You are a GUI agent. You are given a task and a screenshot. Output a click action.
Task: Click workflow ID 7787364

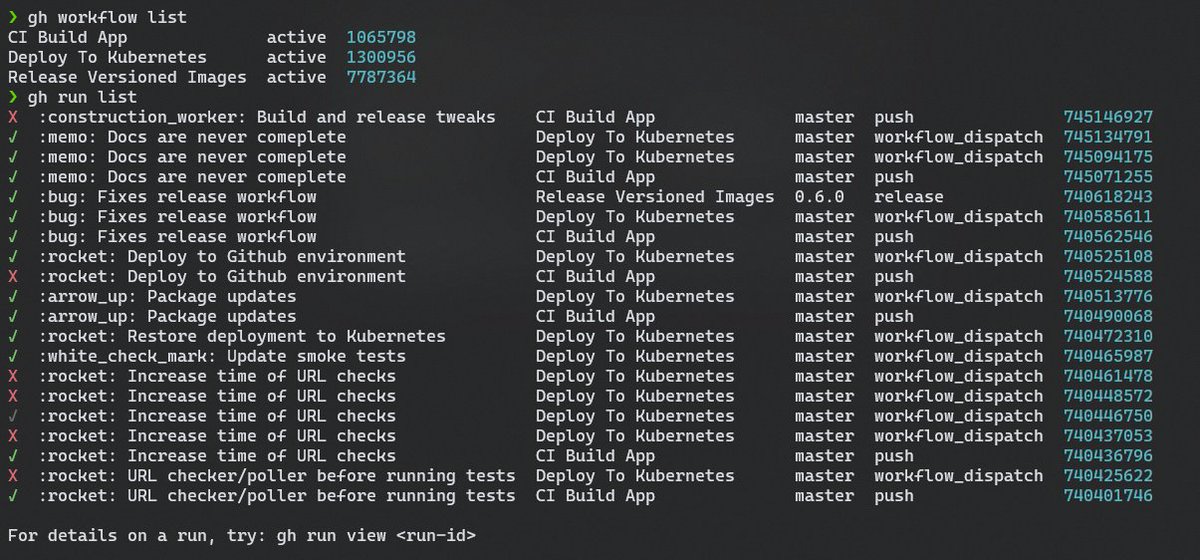click(x=381, y=77)
